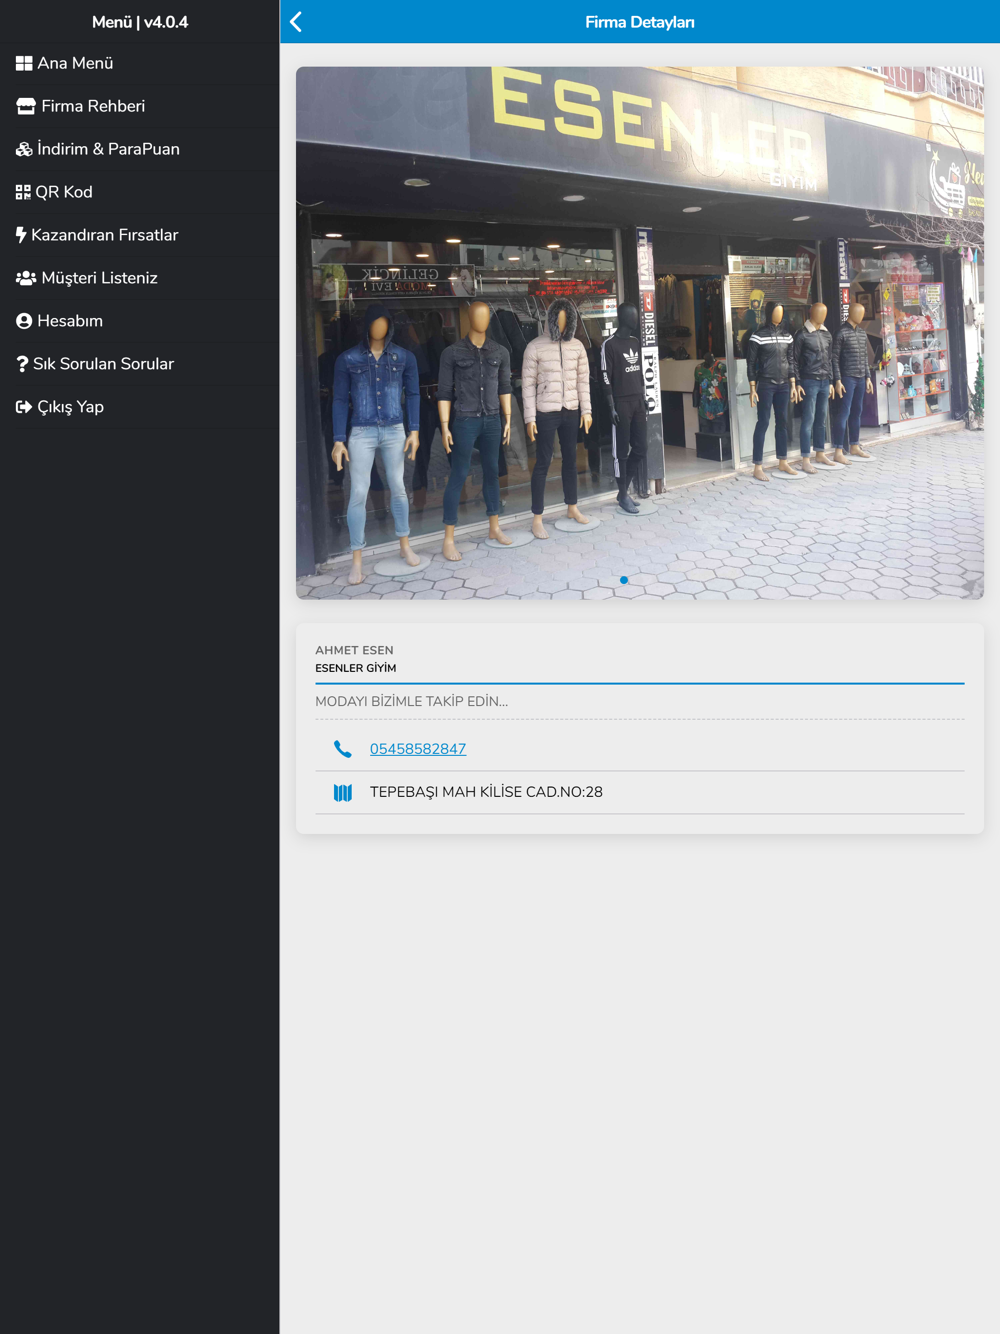Call the number 05458582847 link

pyautogui.click(x=418, y=749)
